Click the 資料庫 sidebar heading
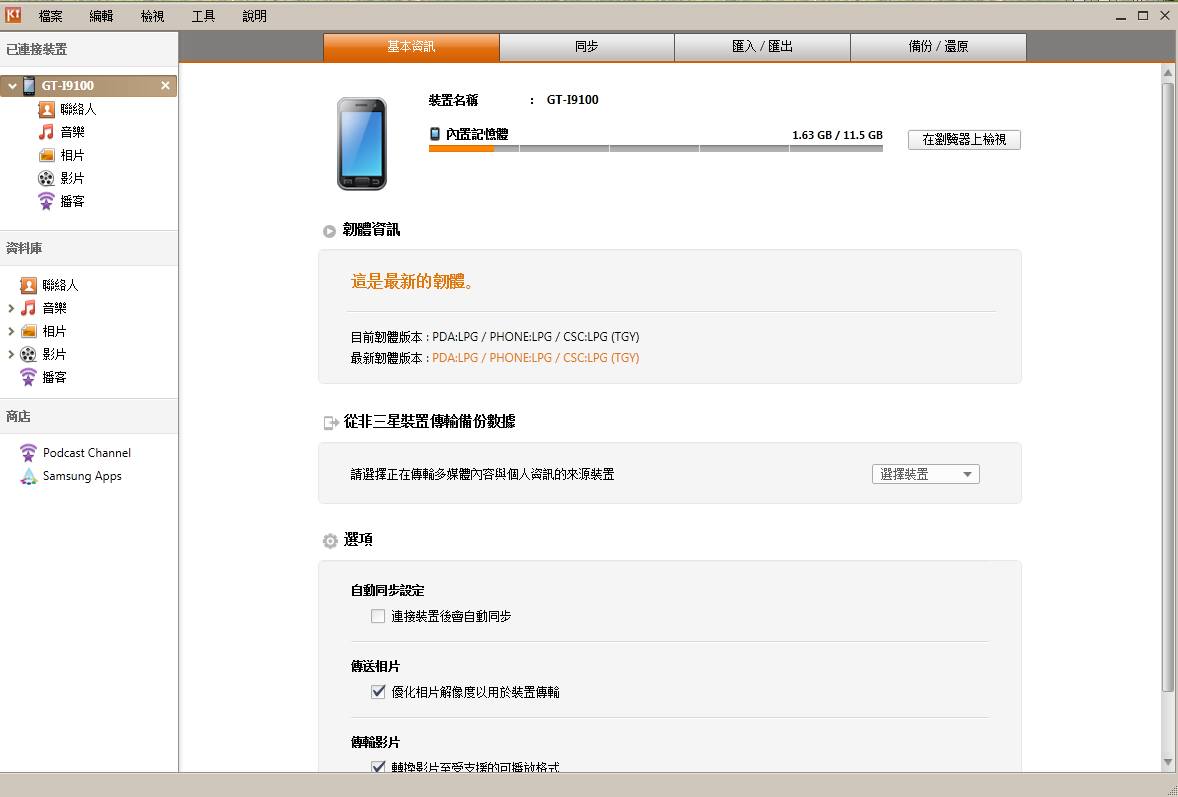The width and height of the screenshot is (1178, 797). pos(24,248)
